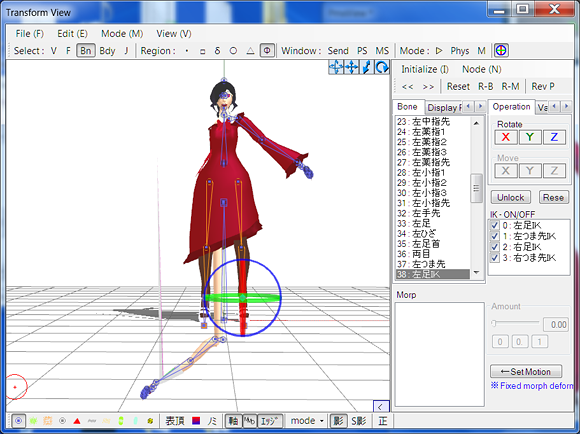Toggle the 影 shadow button
This screenshot has width=580, height=434.
tap(338, 421)
